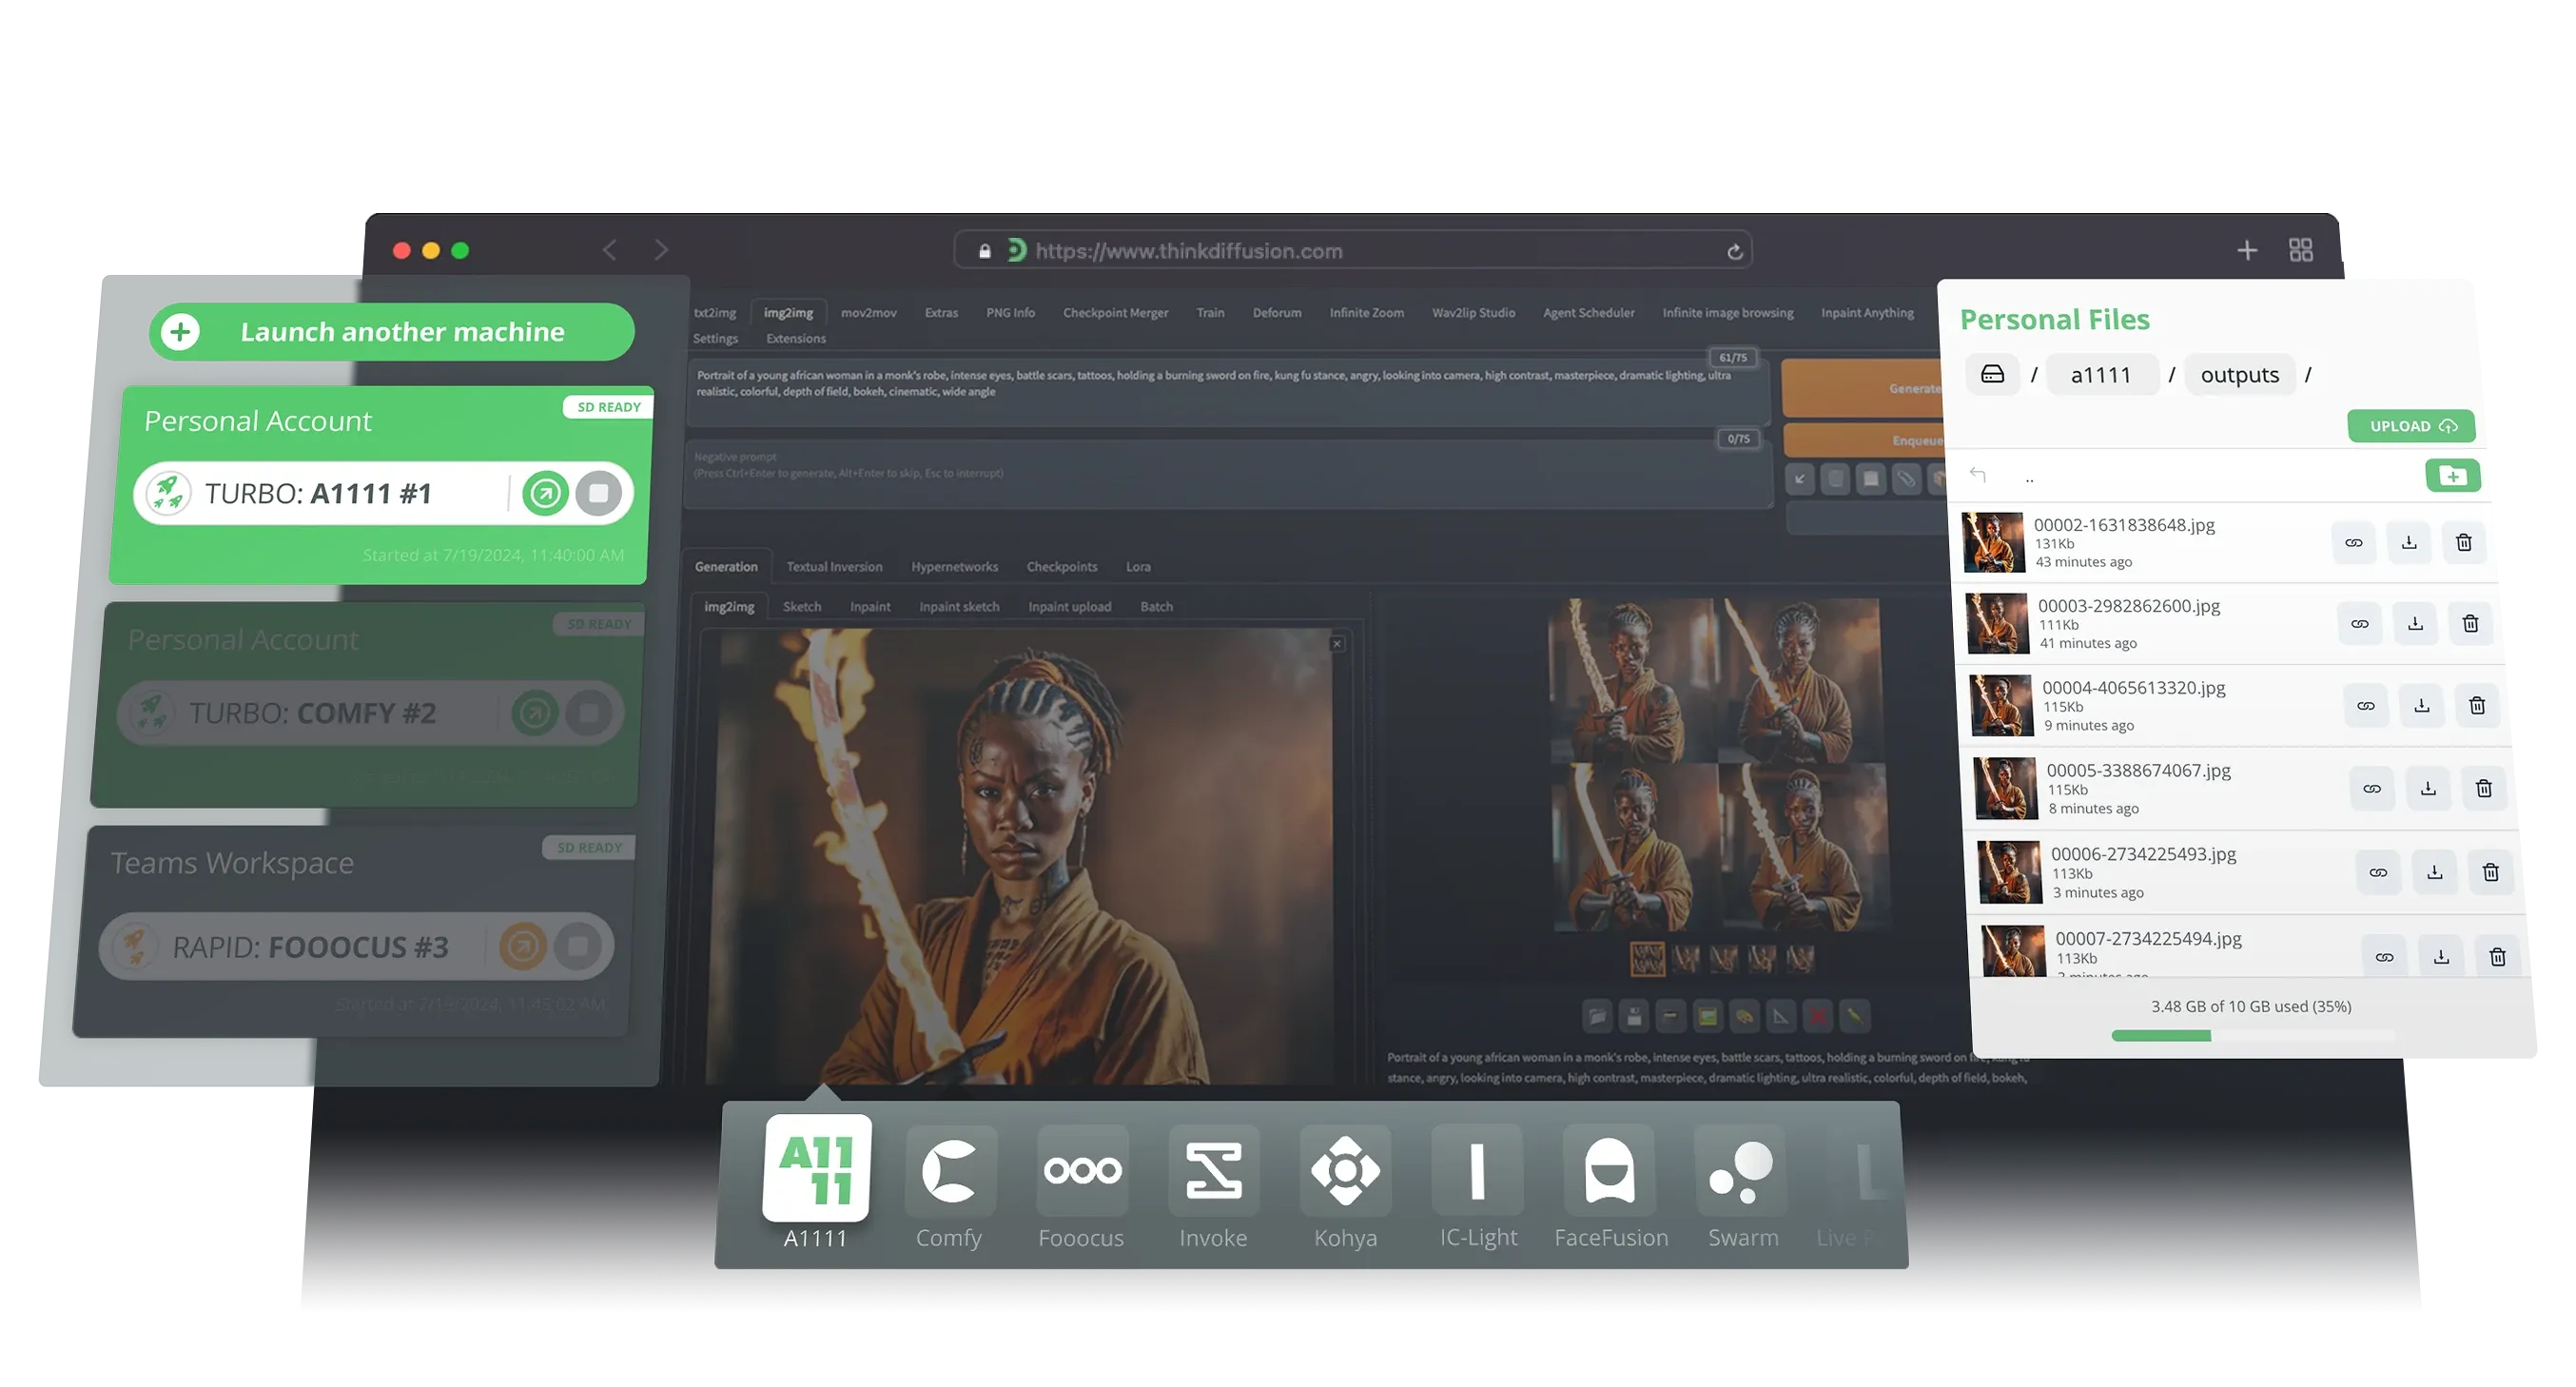Show browser tab overview grid

[x=2300, y=250]
